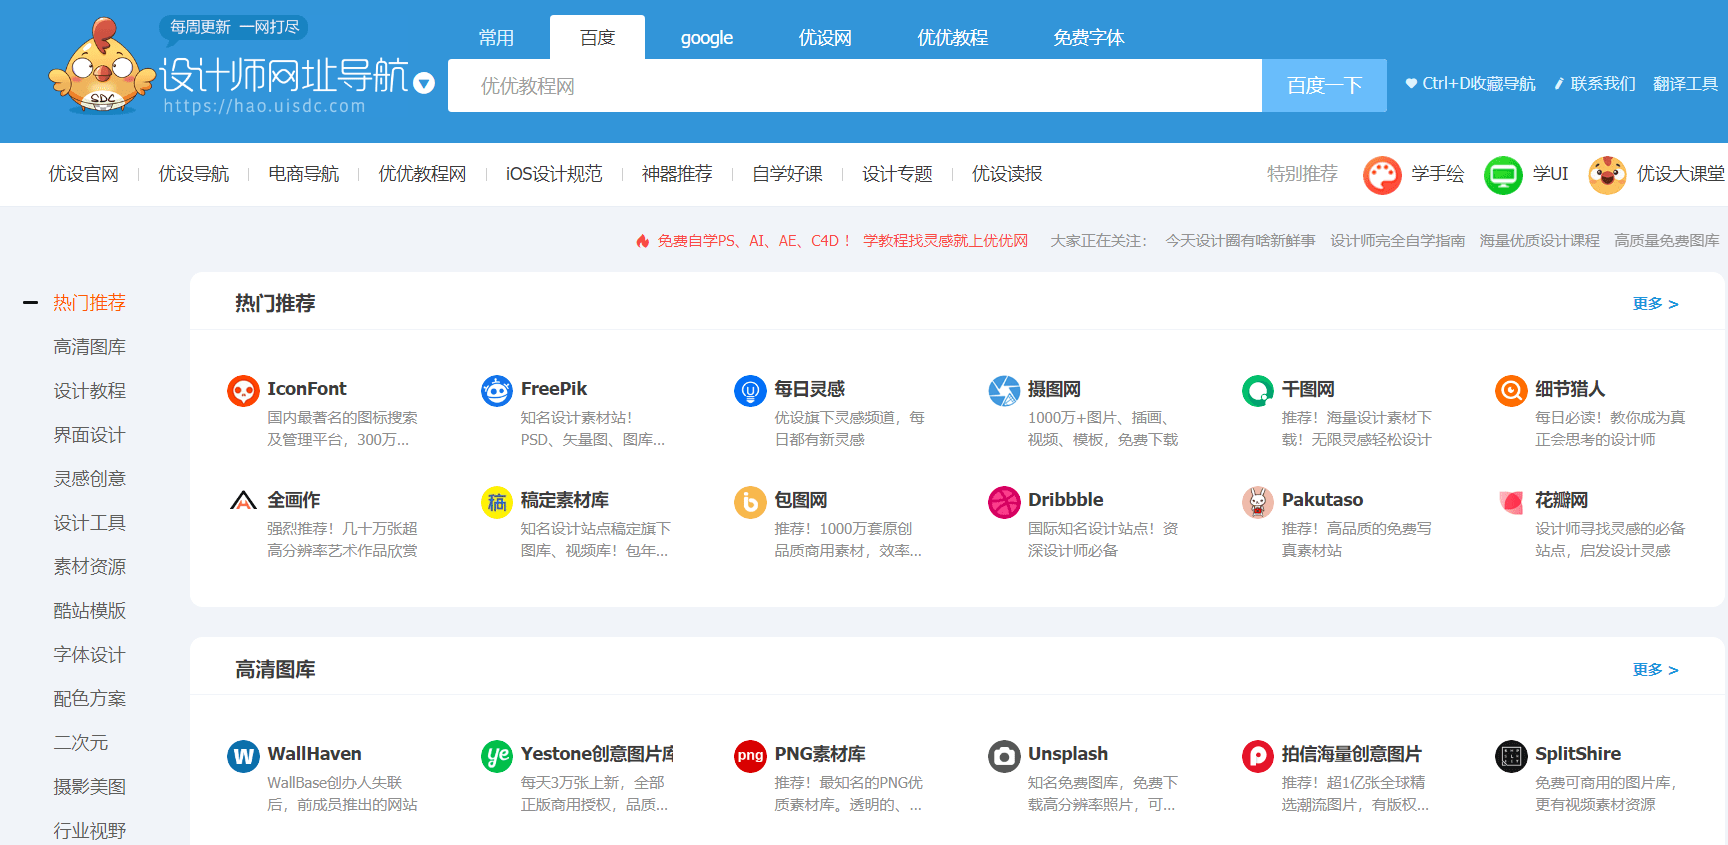Expand 更多 in 热门推荐 section
1728x845 pixels.
1655,304
